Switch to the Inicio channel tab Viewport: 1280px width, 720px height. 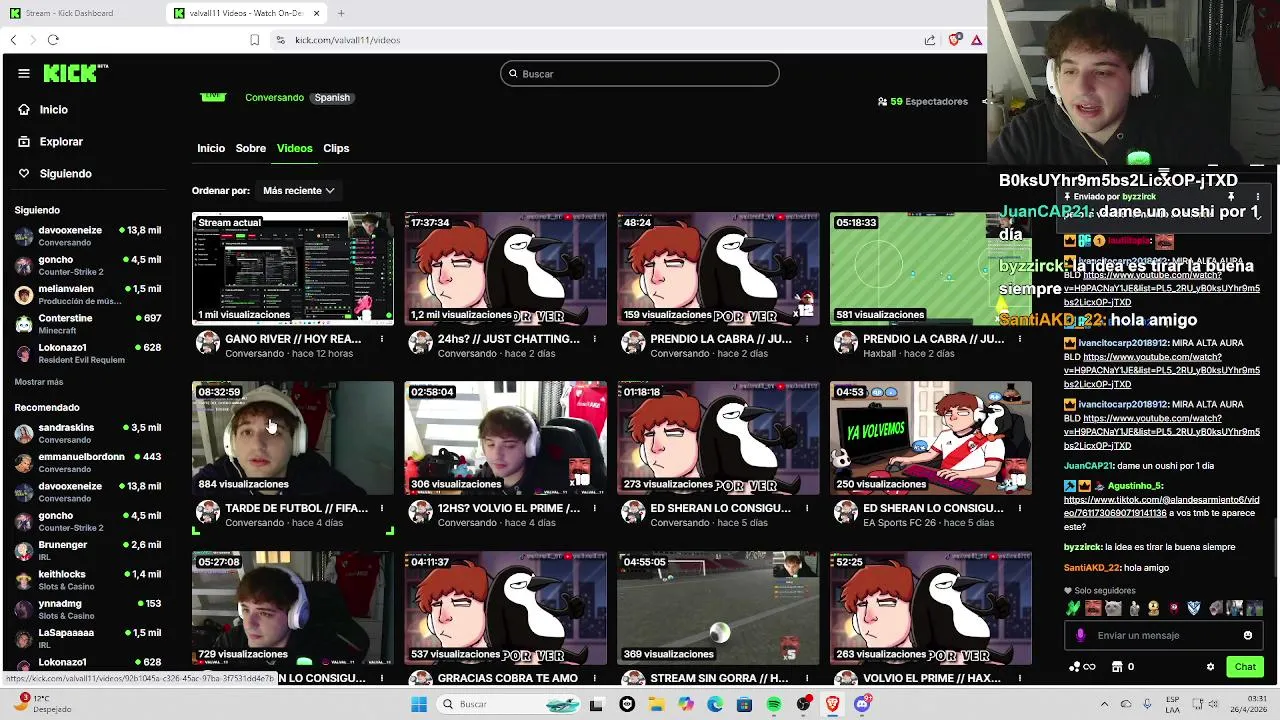click(211, 148)
